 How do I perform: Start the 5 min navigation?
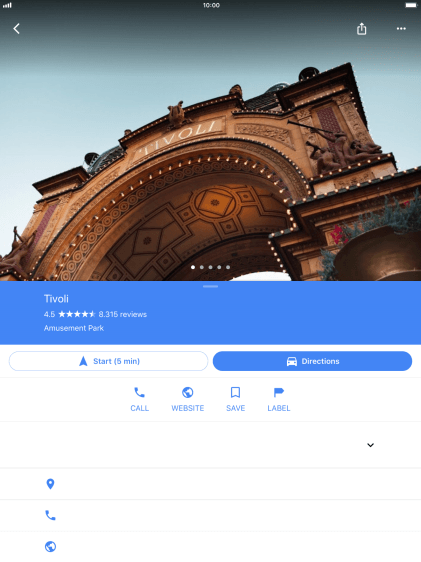108,361
